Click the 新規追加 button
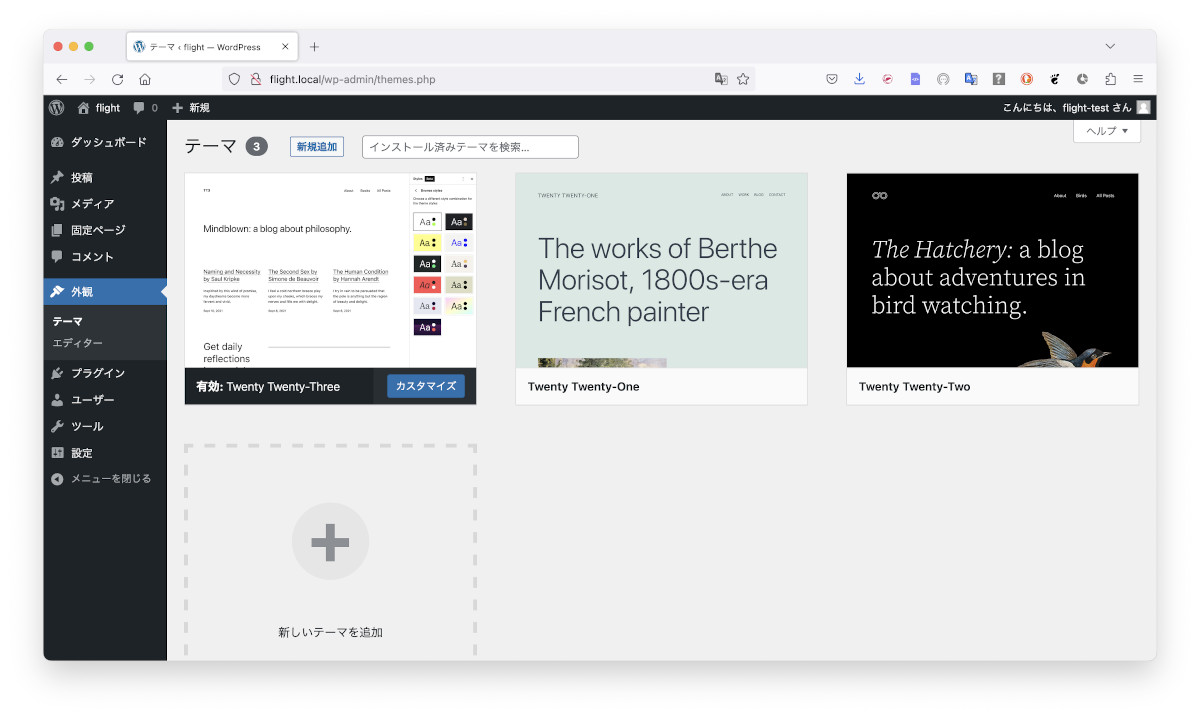 click(x=317, y=147)
